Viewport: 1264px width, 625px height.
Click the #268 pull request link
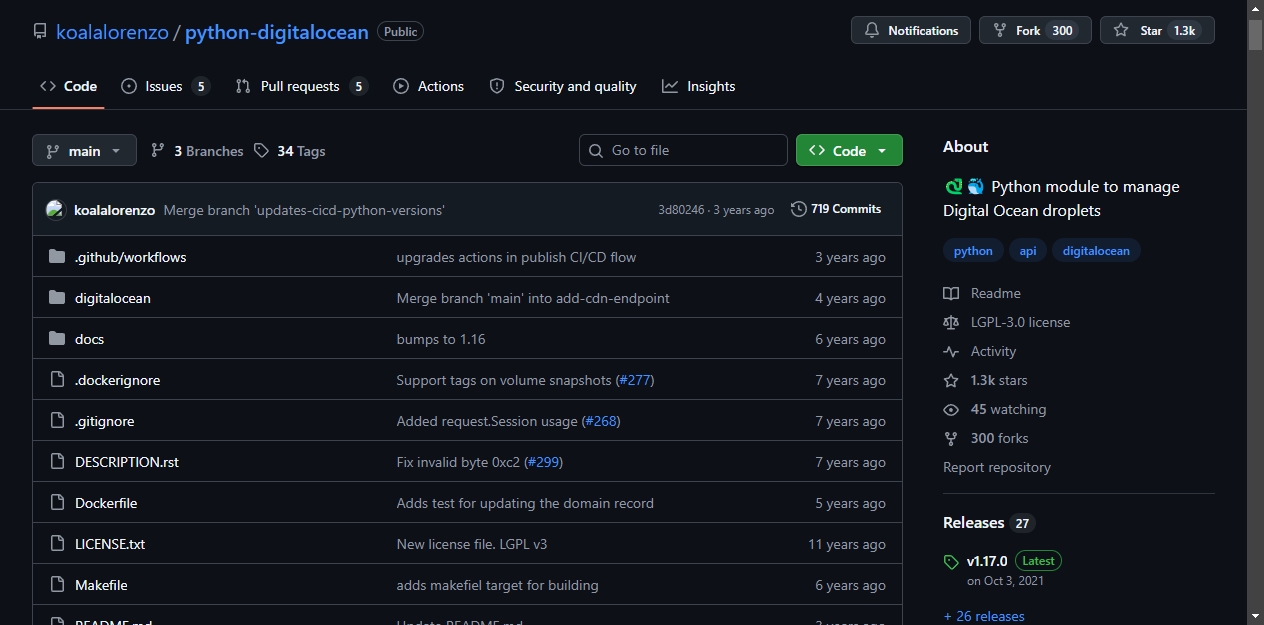tap(602, 421)
